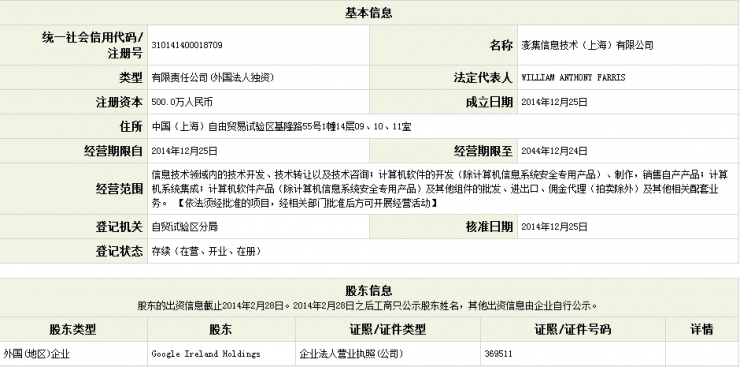740x367 pixels.
Task: Click the 基本信息 section header
Action: [x=368, y=13]
